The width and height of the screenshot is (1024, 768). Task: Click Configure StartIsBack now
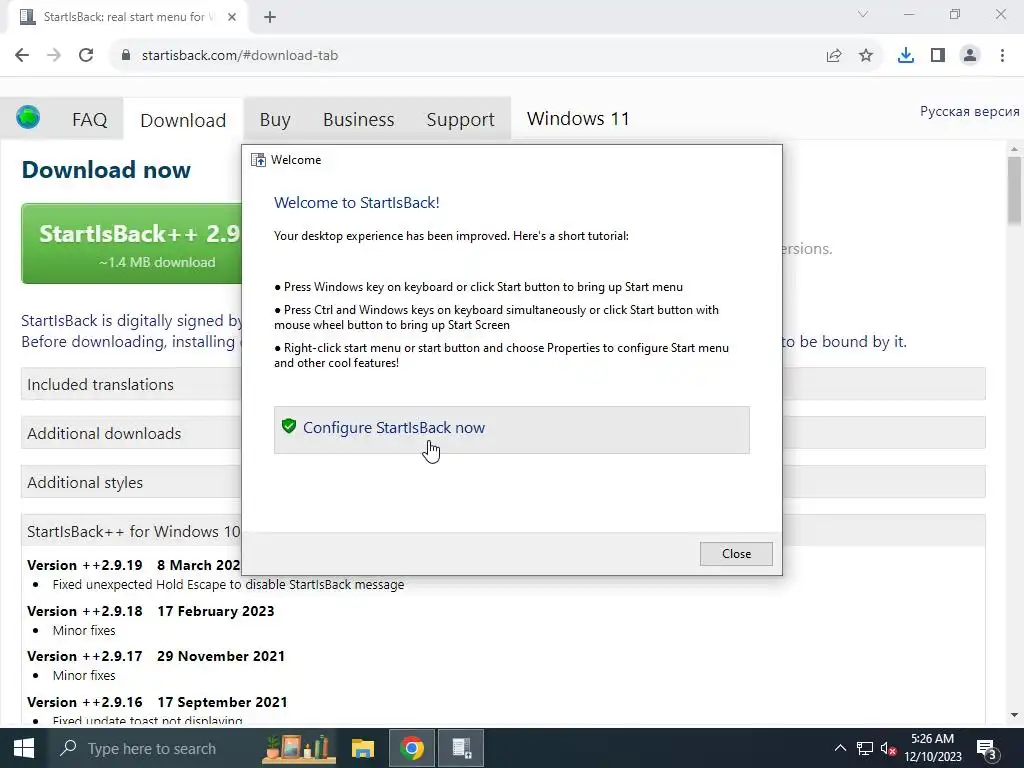511,430
